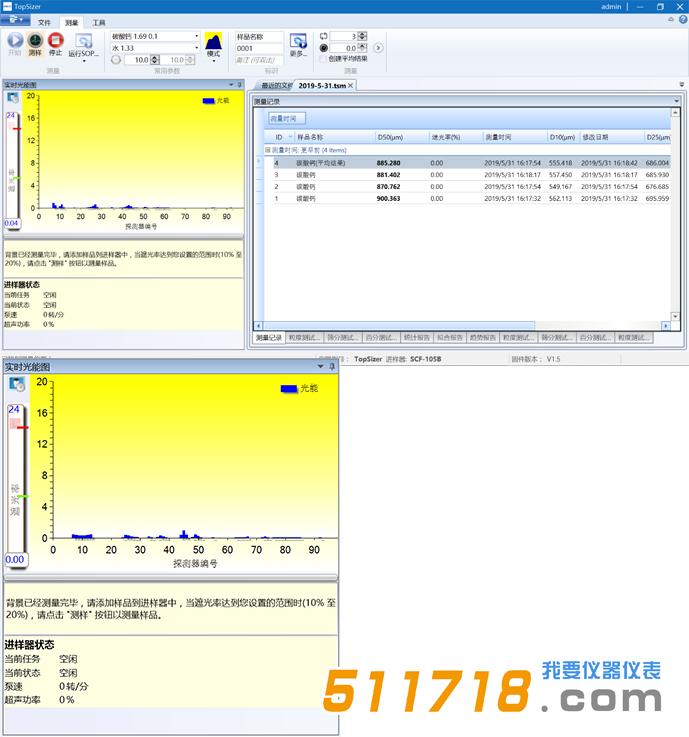This screenshot has height=737, width=689.
Task: Click the 样品名称 input field
Action: click(x=259, y=48)
